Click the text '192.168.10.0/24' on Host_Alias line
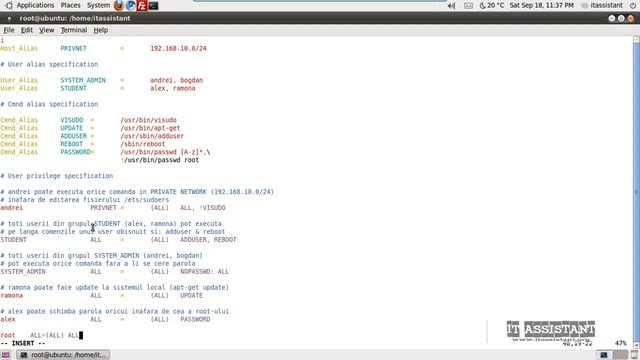 (178, 48)
